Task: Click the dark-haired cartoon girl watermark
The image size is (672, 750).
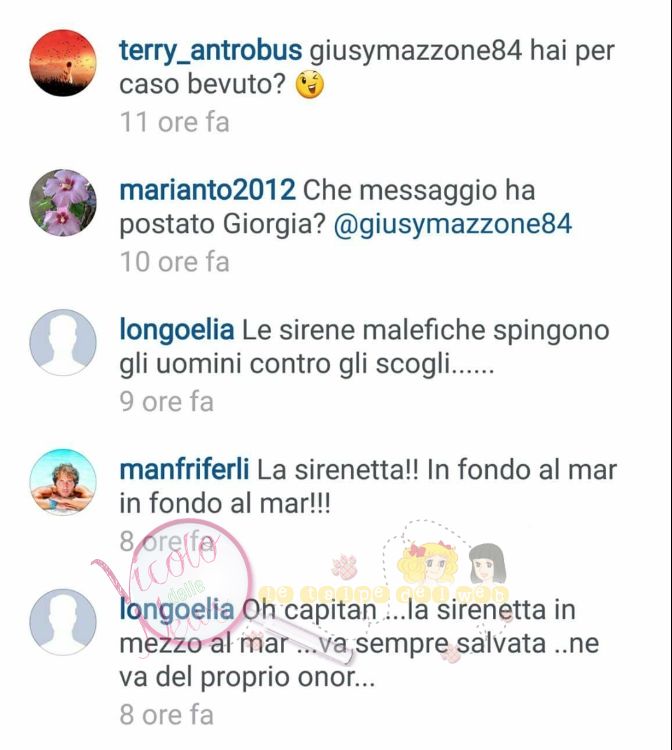Action: point(487,564)
